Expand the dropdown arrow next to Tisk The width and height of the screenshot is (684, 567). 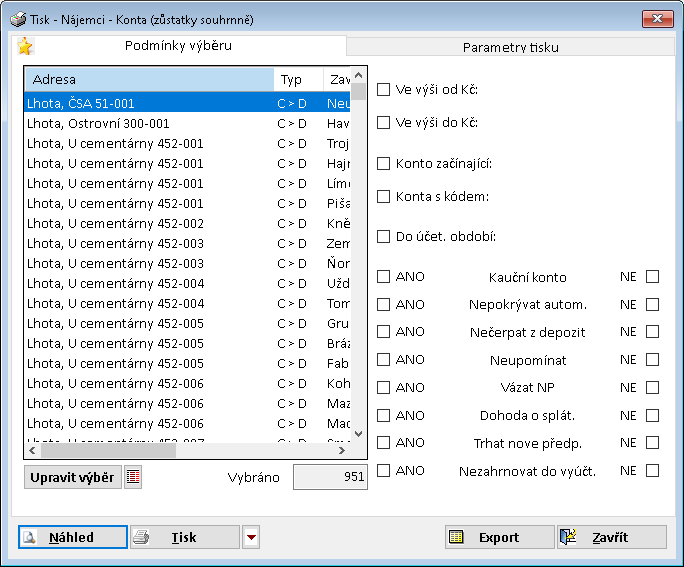pos(251,537)
